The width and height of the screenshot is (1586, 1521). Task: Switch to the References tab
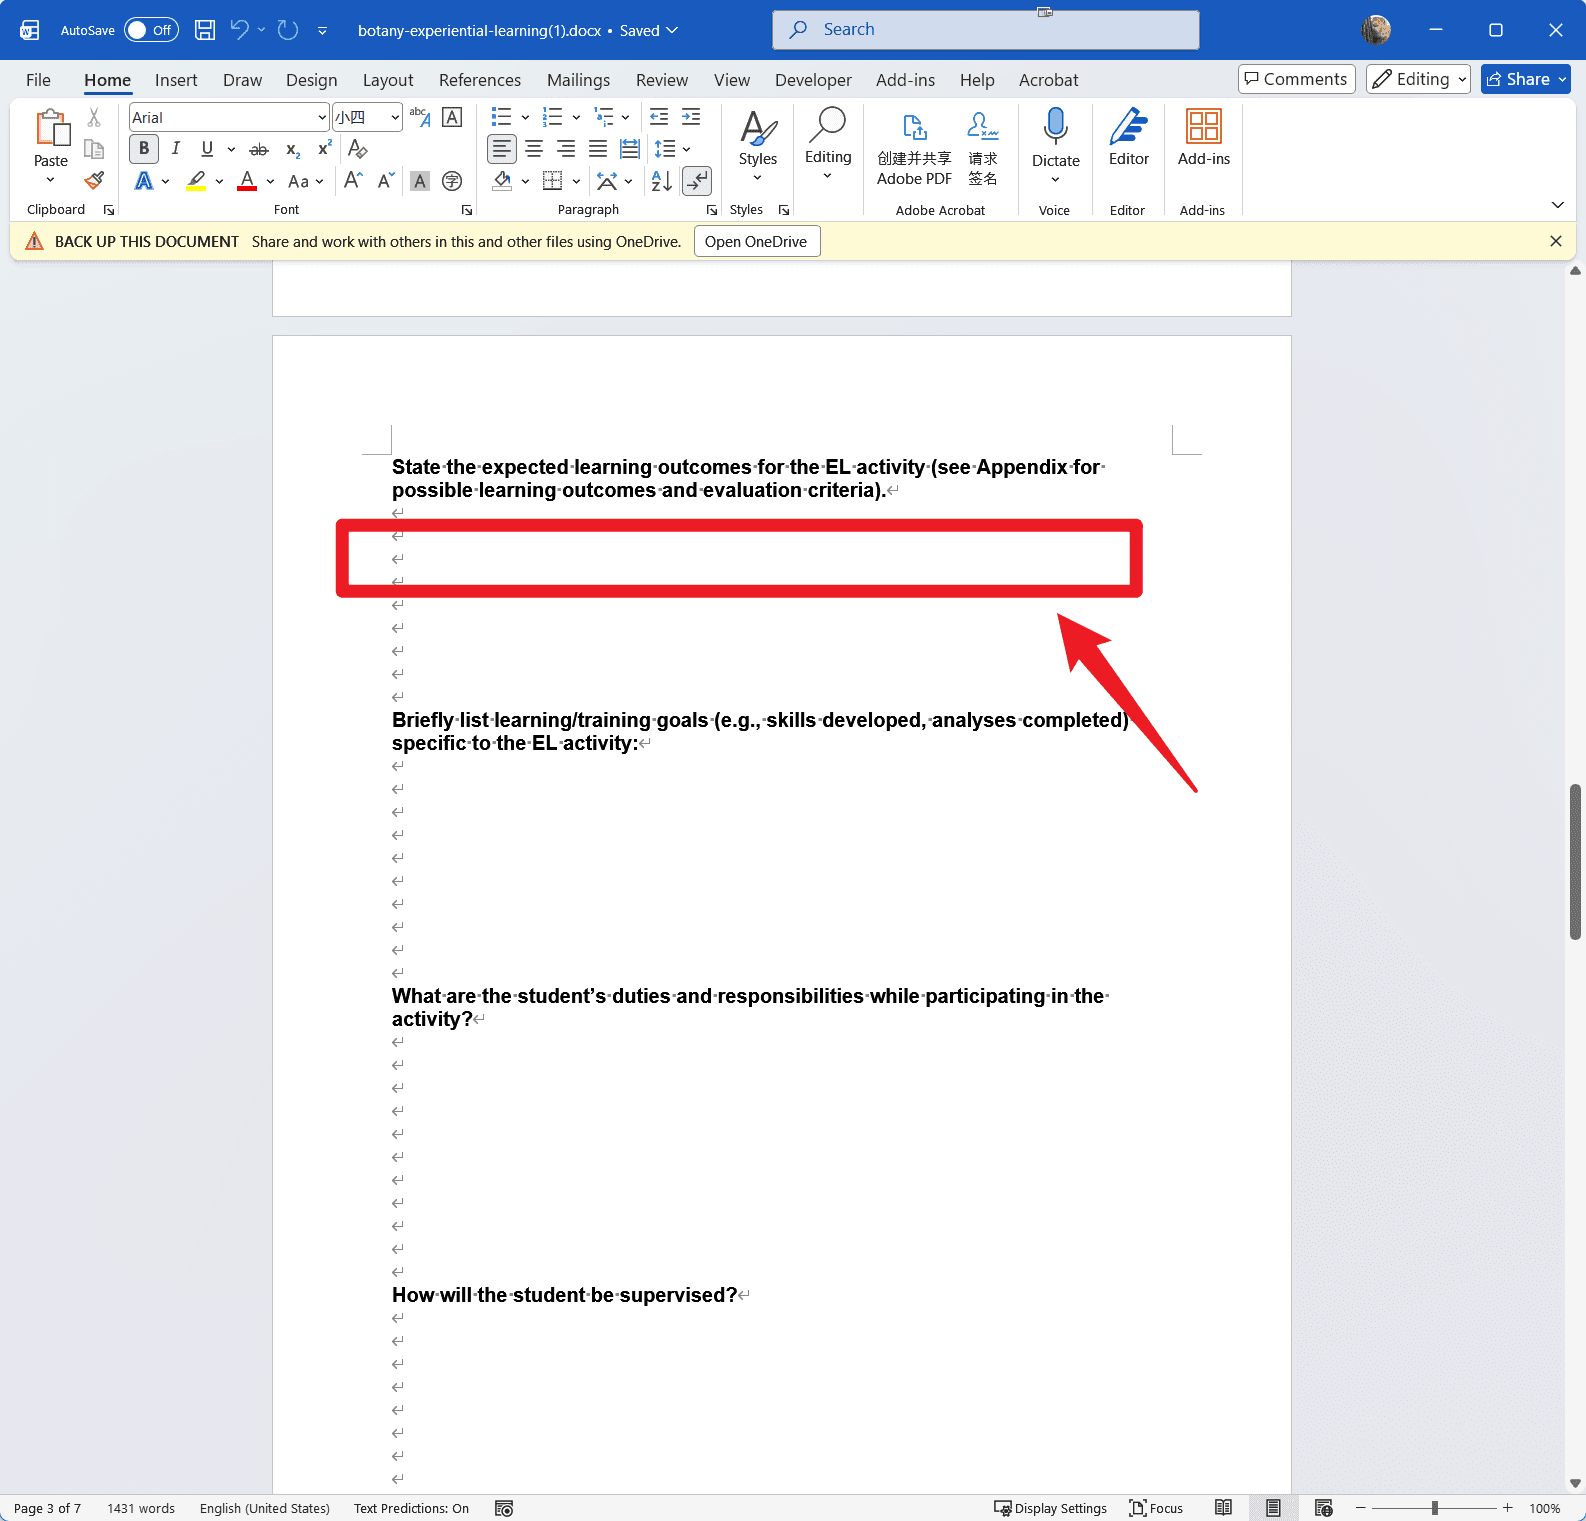[480, 80]
